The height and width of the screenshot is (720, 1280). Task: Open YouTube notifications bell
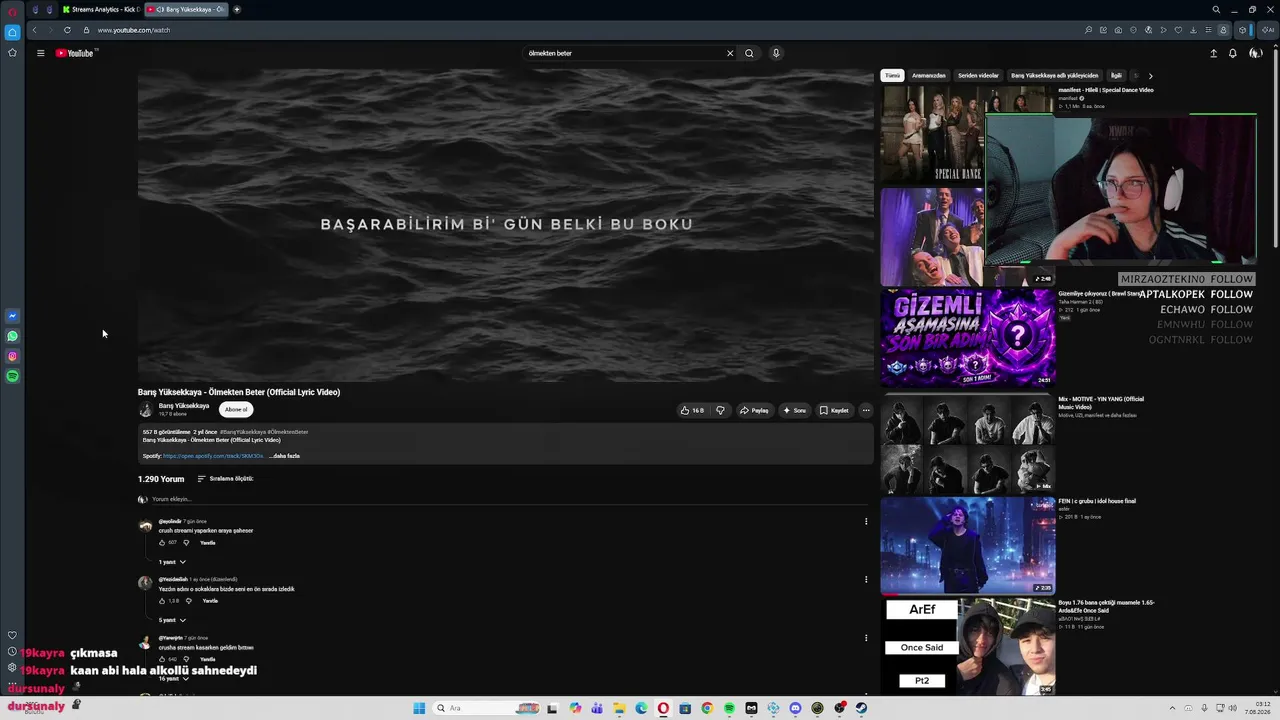coord(1233,53)
